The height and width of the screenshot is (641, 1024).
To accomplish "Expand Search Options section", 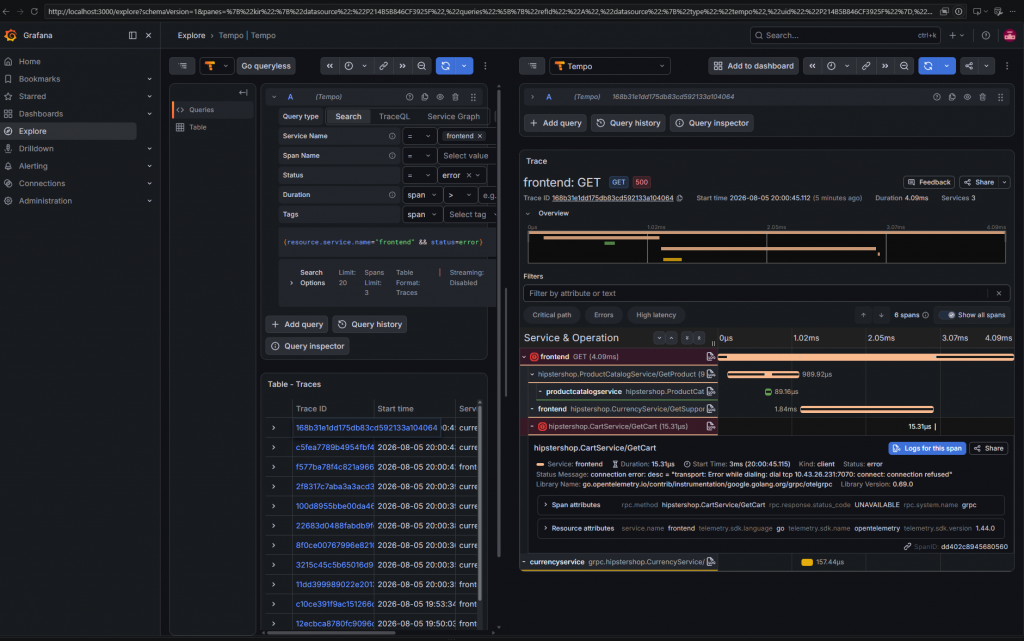I will (291, 283).
